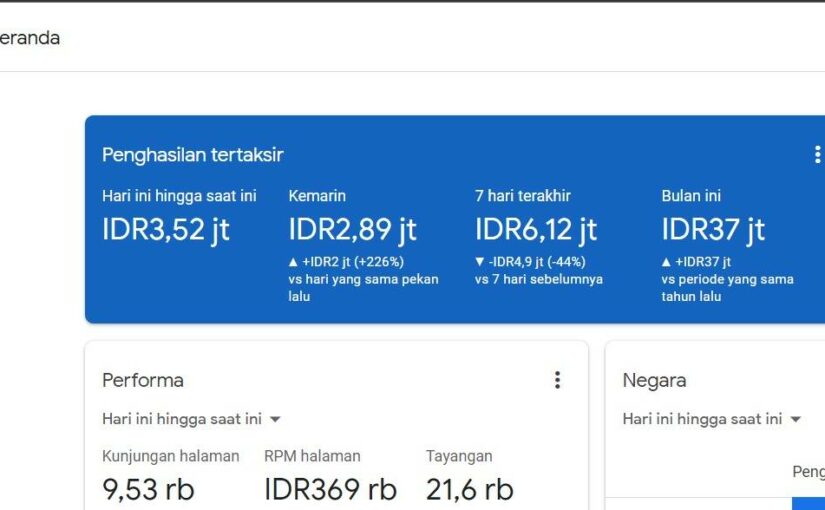Click the 7 hari terakhir label
Viewport: 825px width, 510px height.
(x=522, y=196)
